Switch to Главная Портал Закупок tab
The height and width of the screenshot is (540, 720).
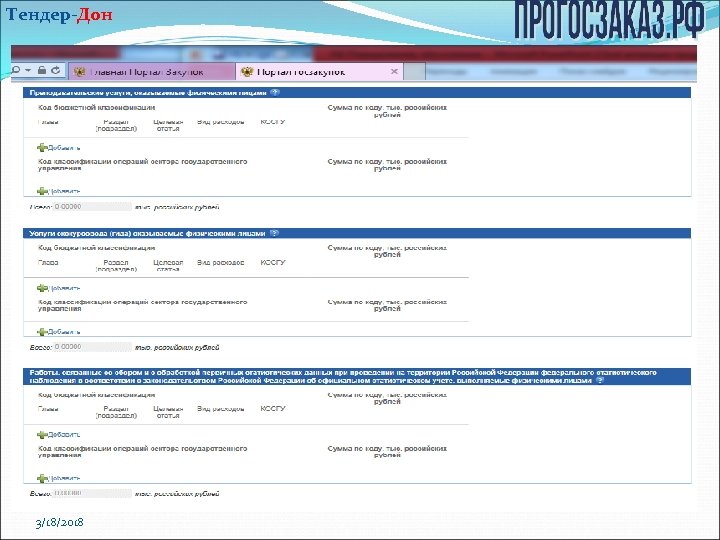pyautogui.click(x=152, y=72)
